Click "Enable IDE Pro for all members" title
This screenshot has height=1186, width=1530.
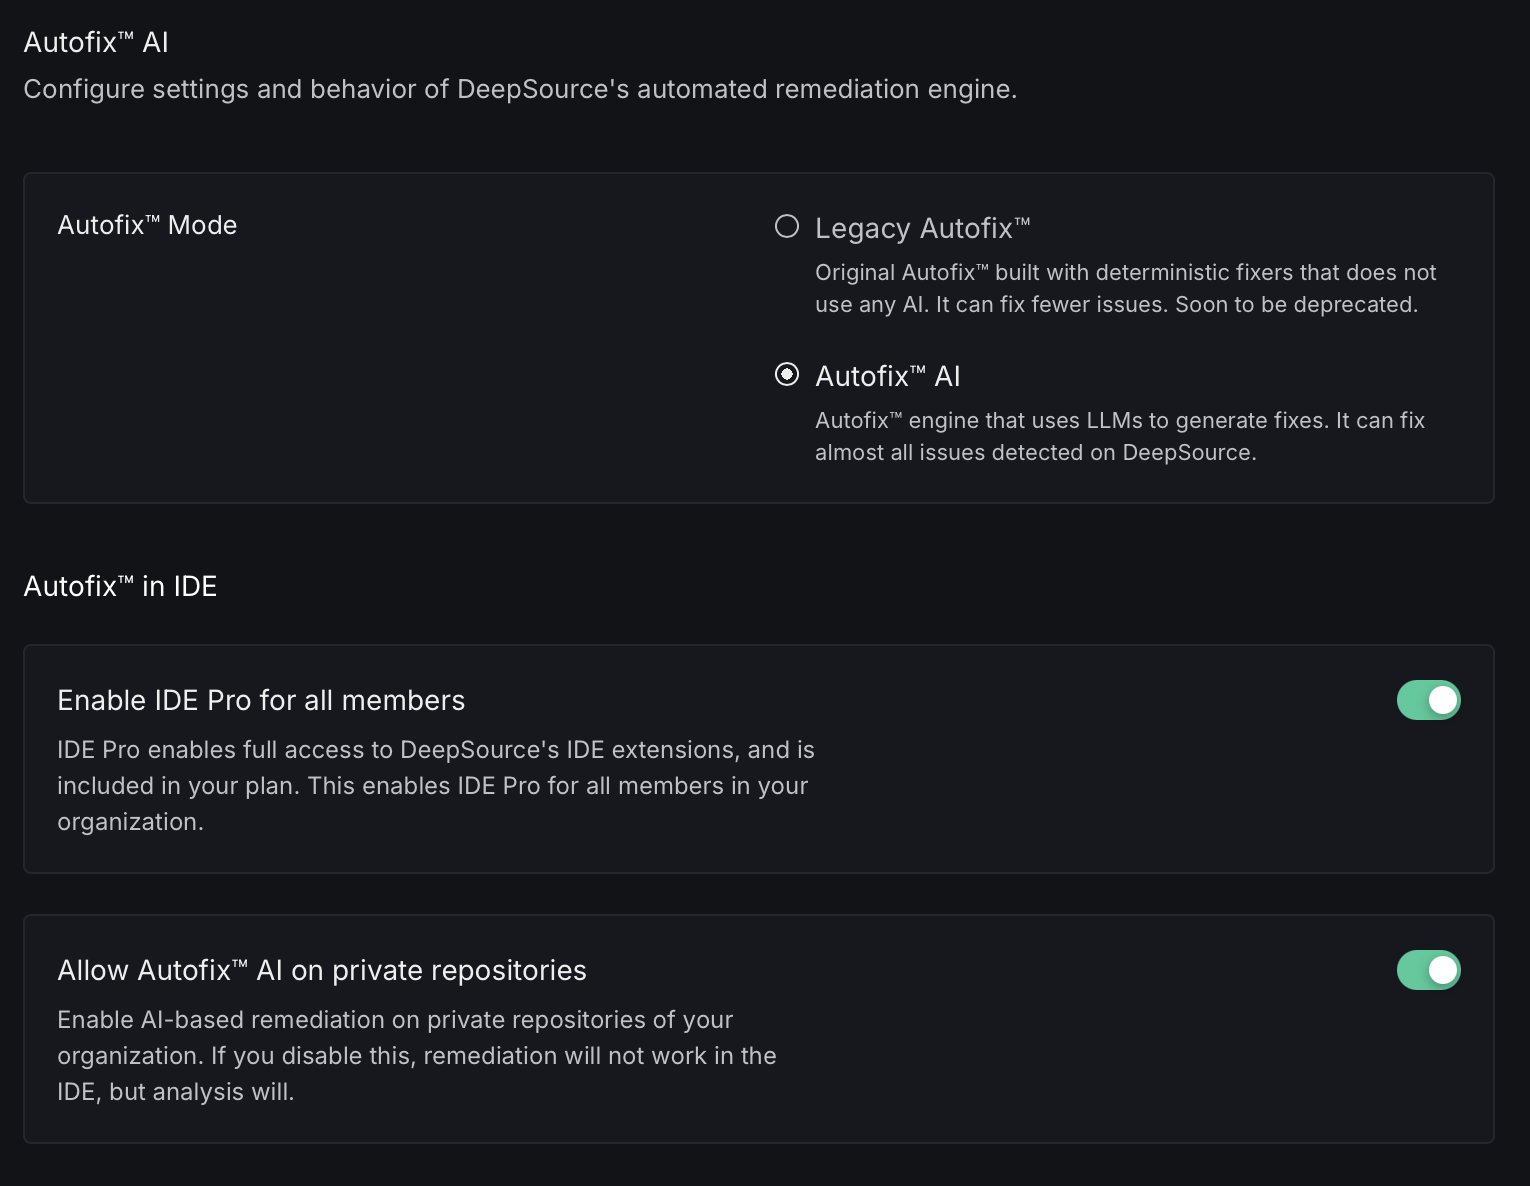(261, 700)
